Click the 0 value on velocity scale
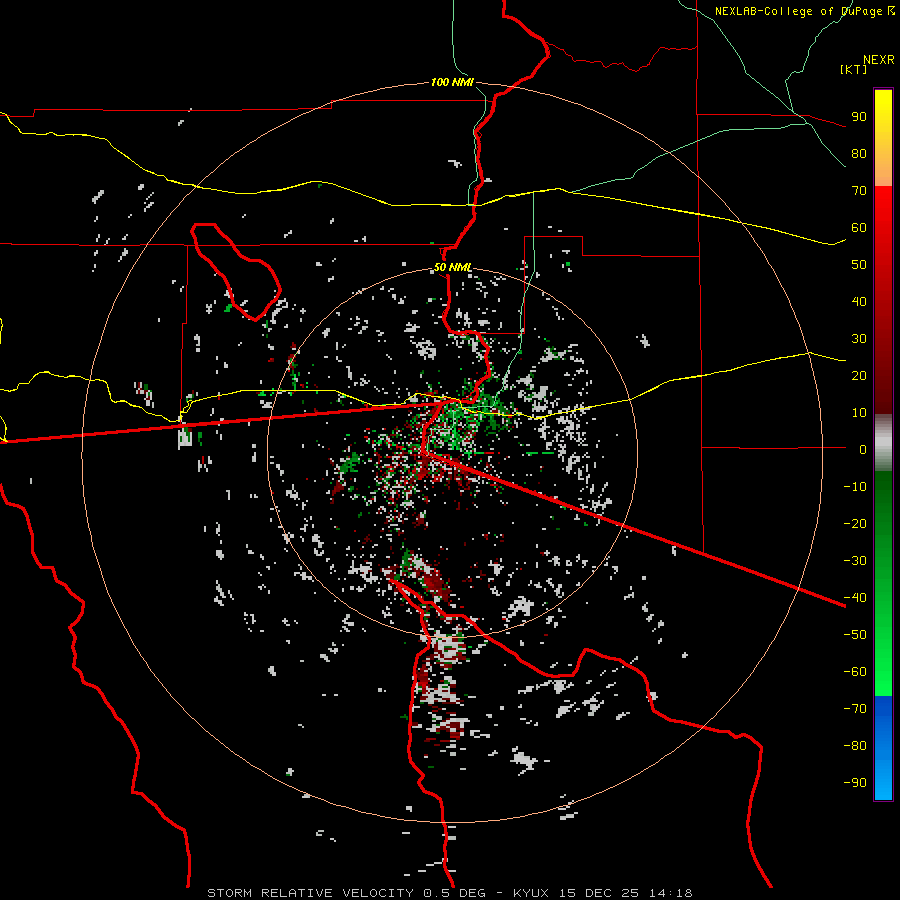Image resolution: width=900 pixels, height=900 pixels. 863,449
